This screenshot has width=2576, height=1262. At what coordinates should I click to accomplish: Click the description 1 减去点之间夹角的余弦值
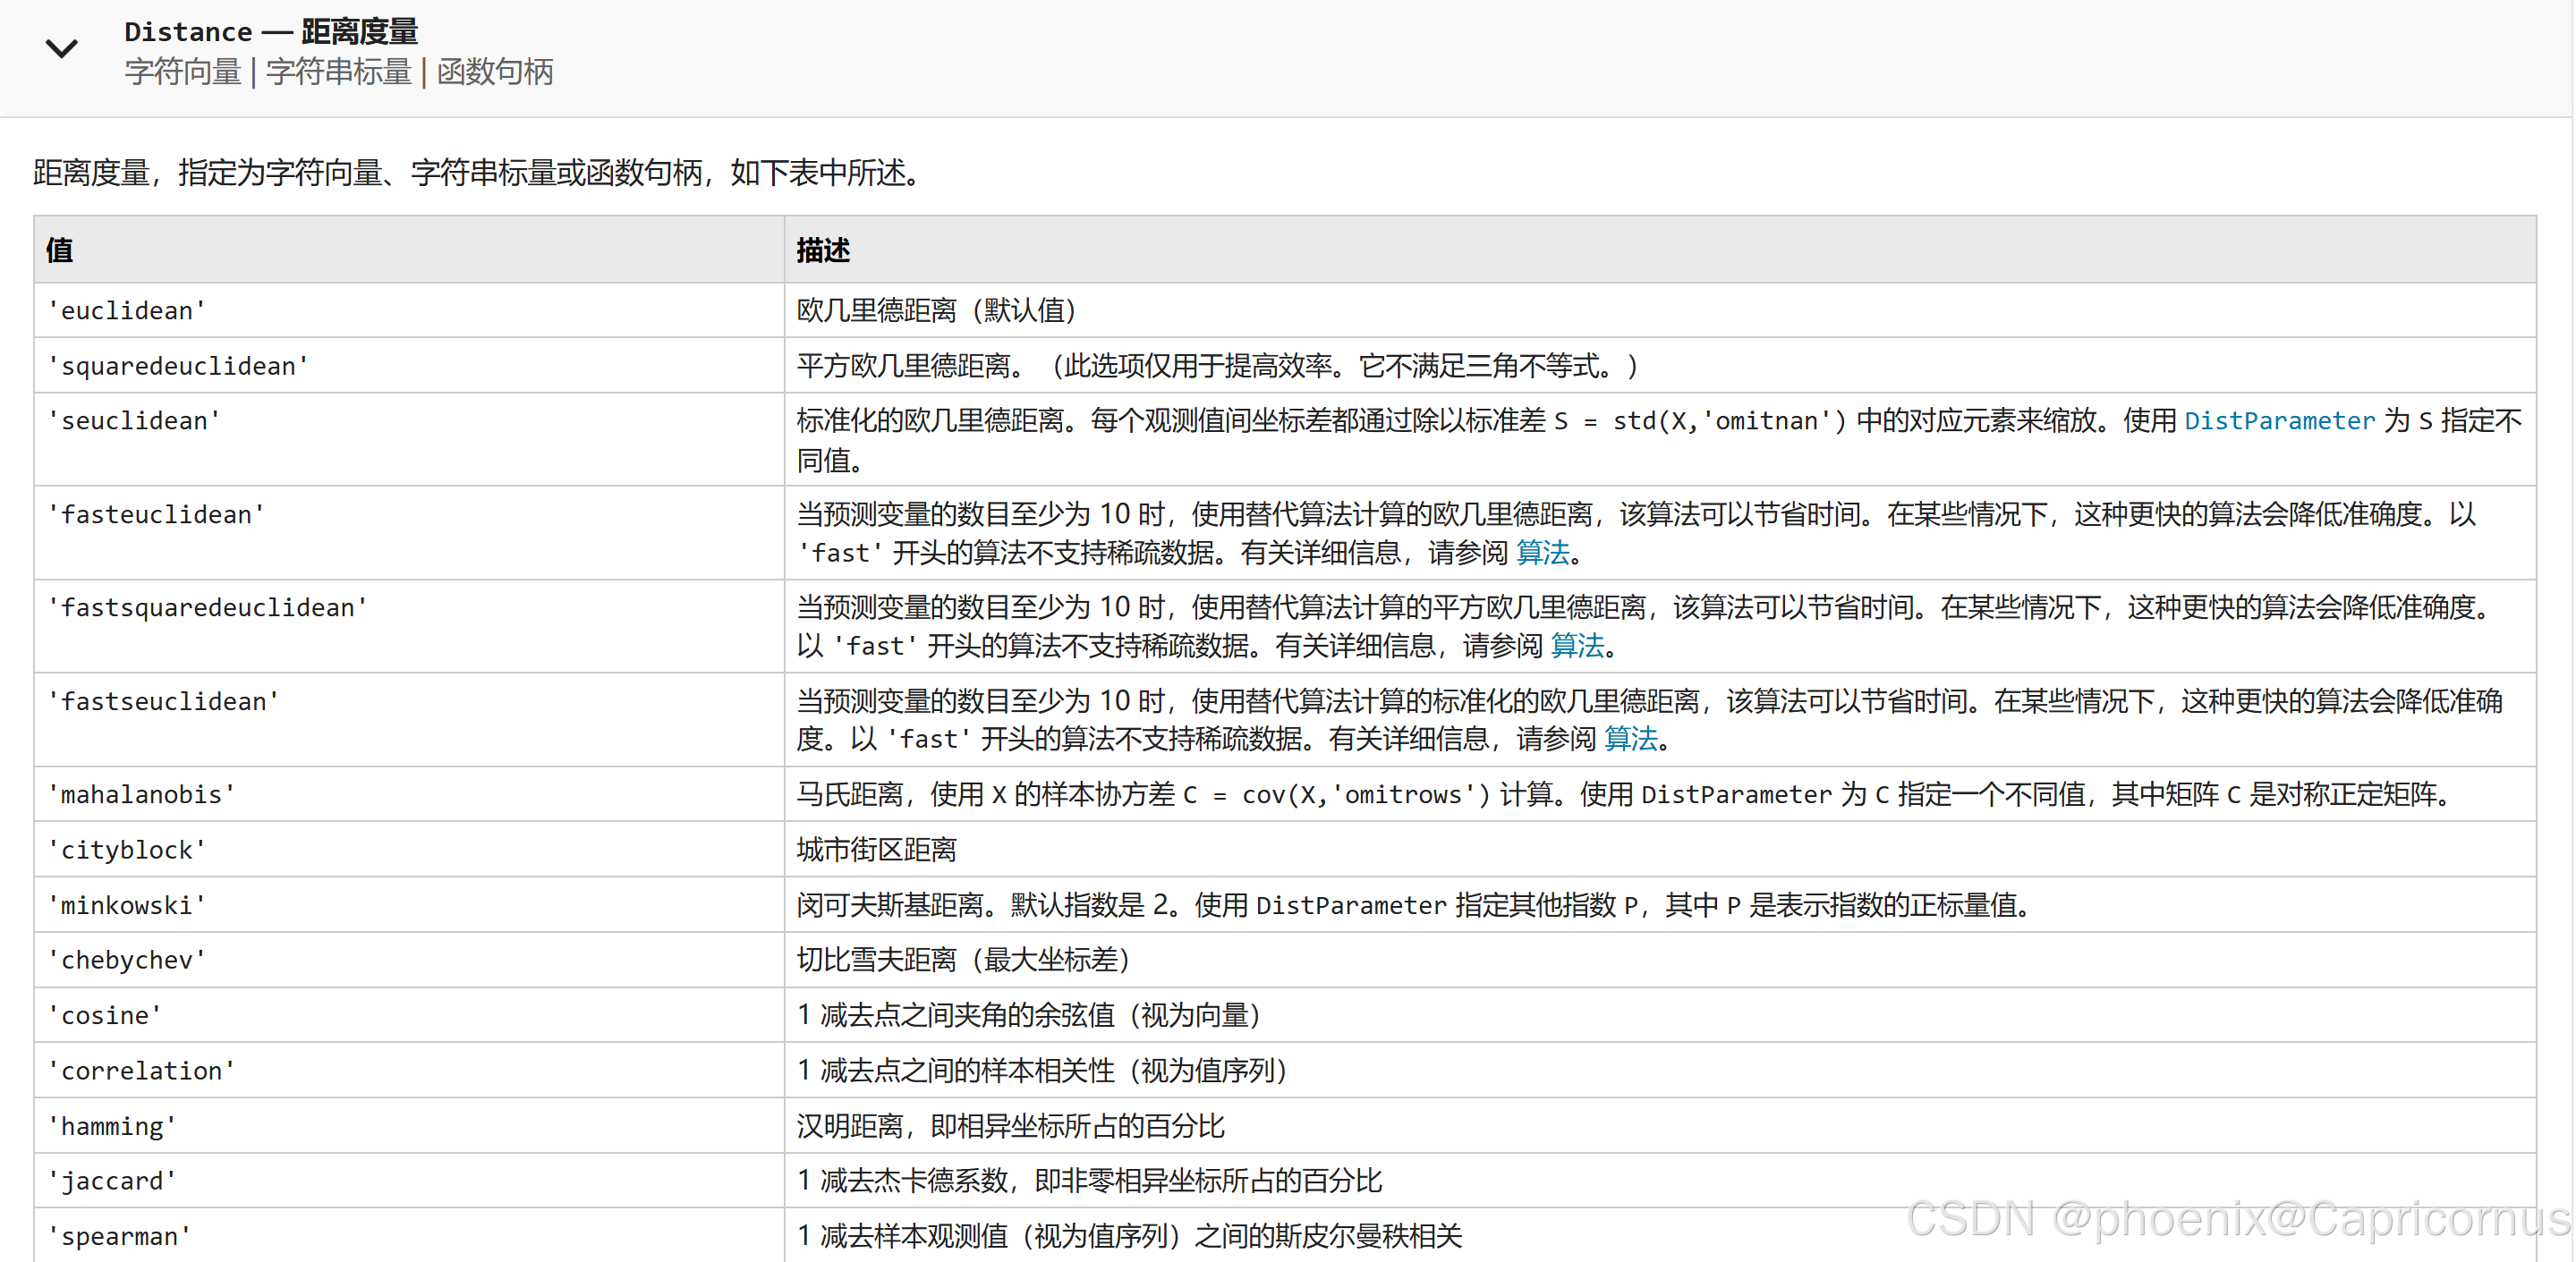point(1030,1016)
